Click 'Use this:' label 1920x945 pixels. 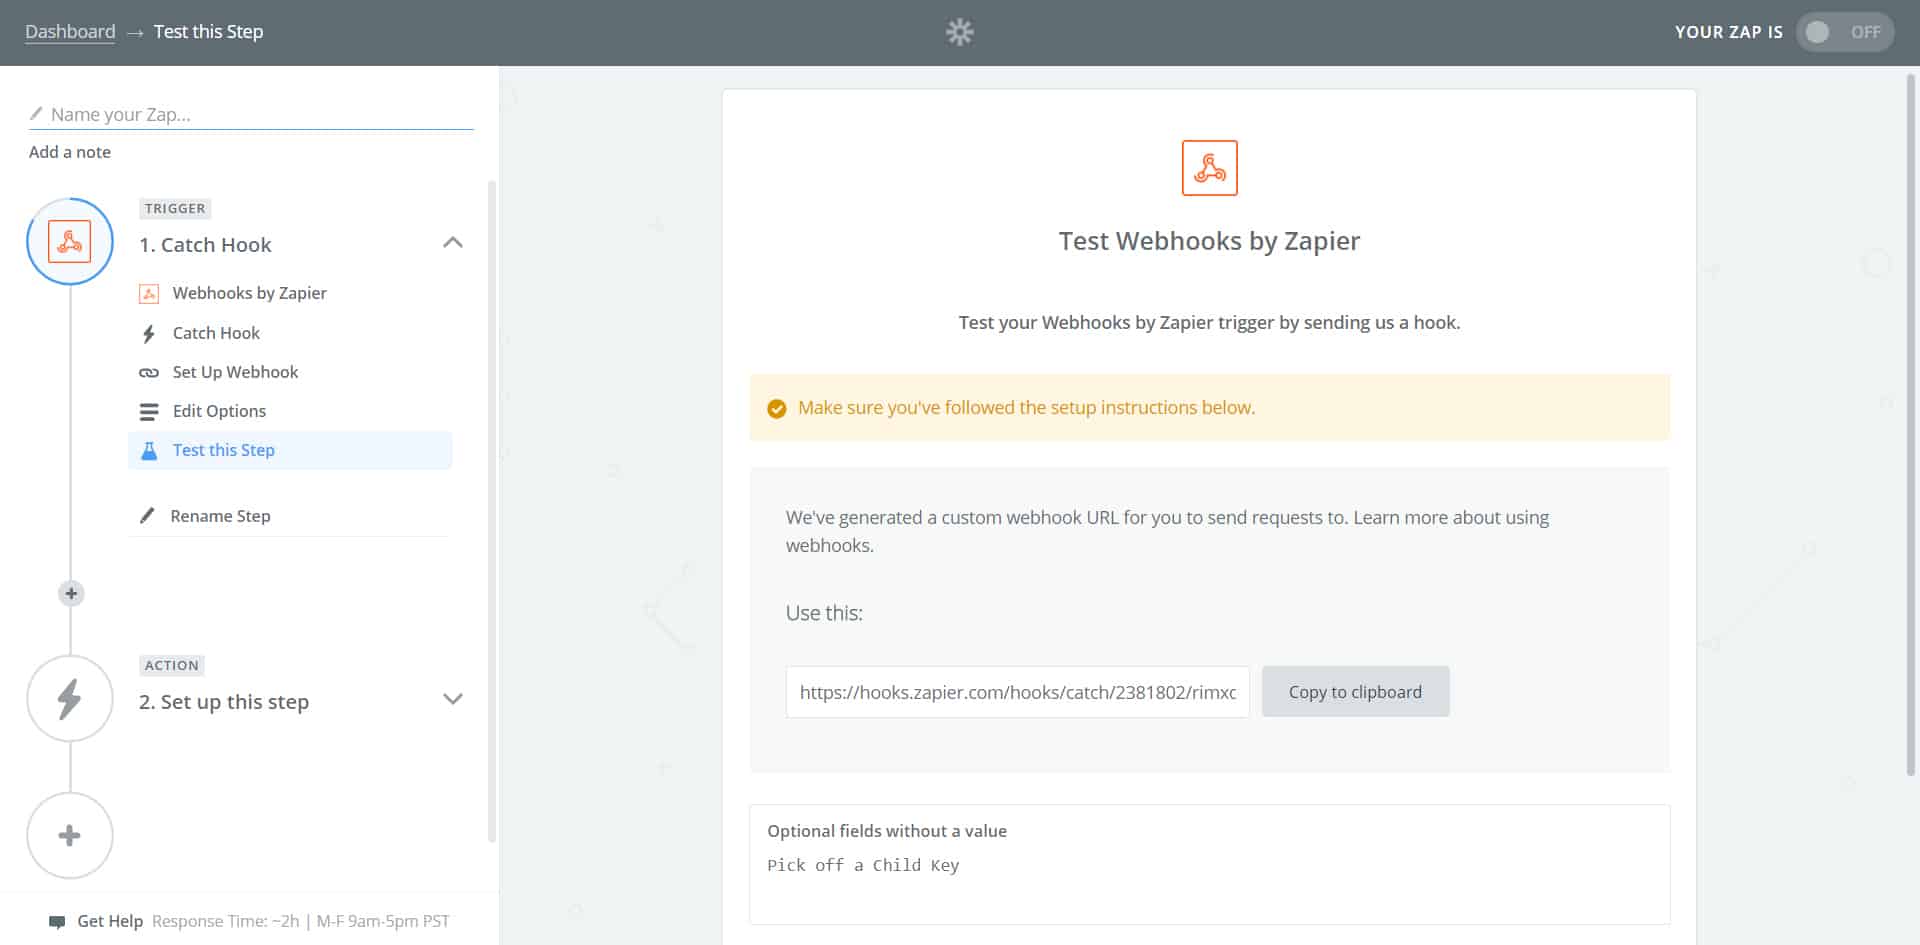pos(824,613)
